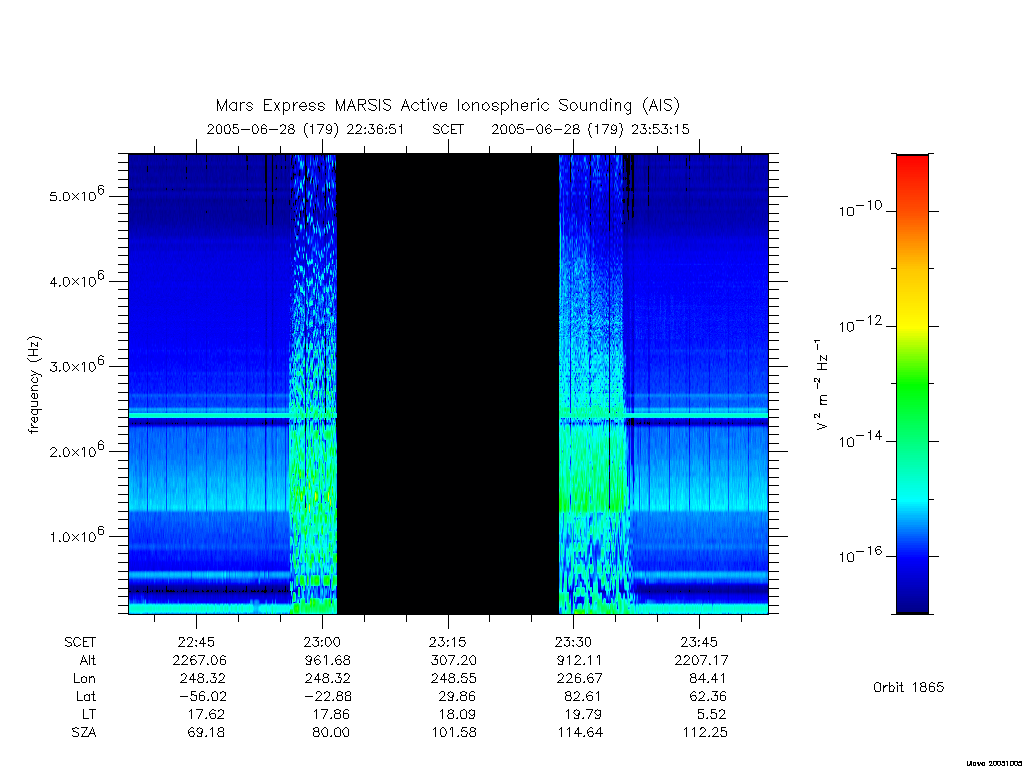Click the 'SCET' row label under the plot

[80, 643]
